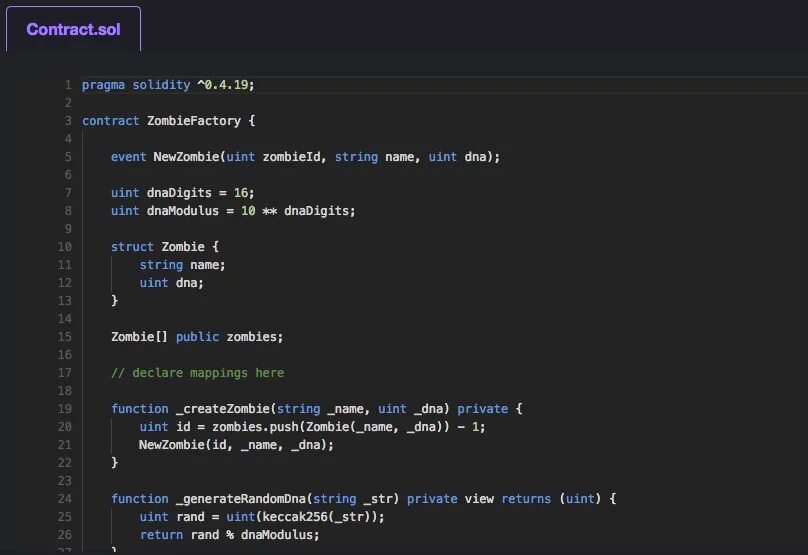Click the 'string name;' line inside struct

[182, 265]
